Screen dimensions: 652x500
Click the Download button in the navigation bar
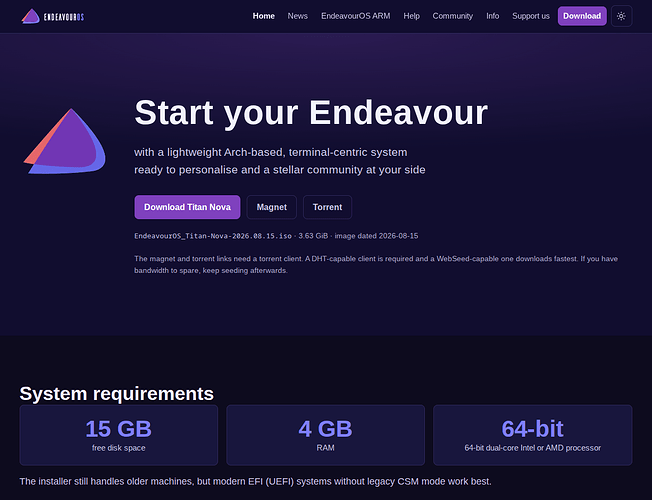[582, 16]
